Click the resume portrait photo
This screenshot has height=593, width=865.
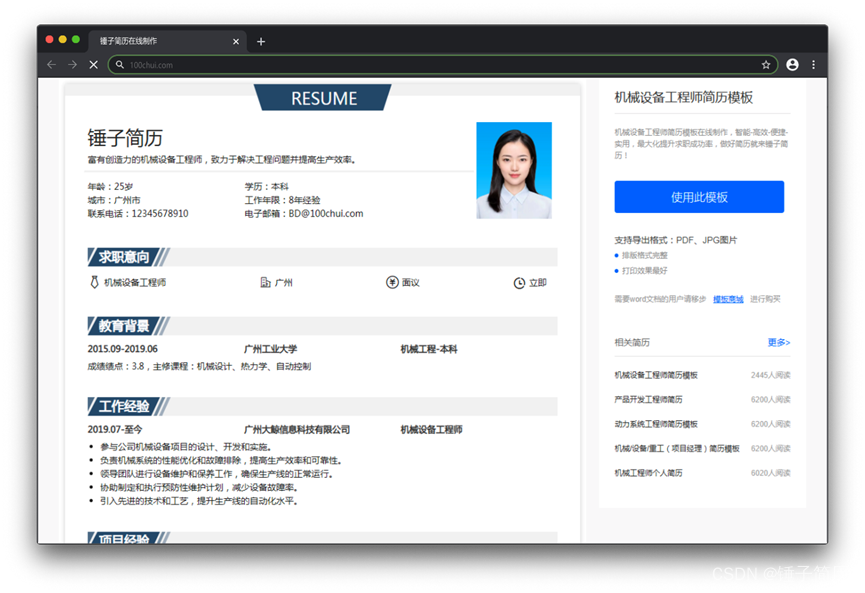tap(514, 170)
